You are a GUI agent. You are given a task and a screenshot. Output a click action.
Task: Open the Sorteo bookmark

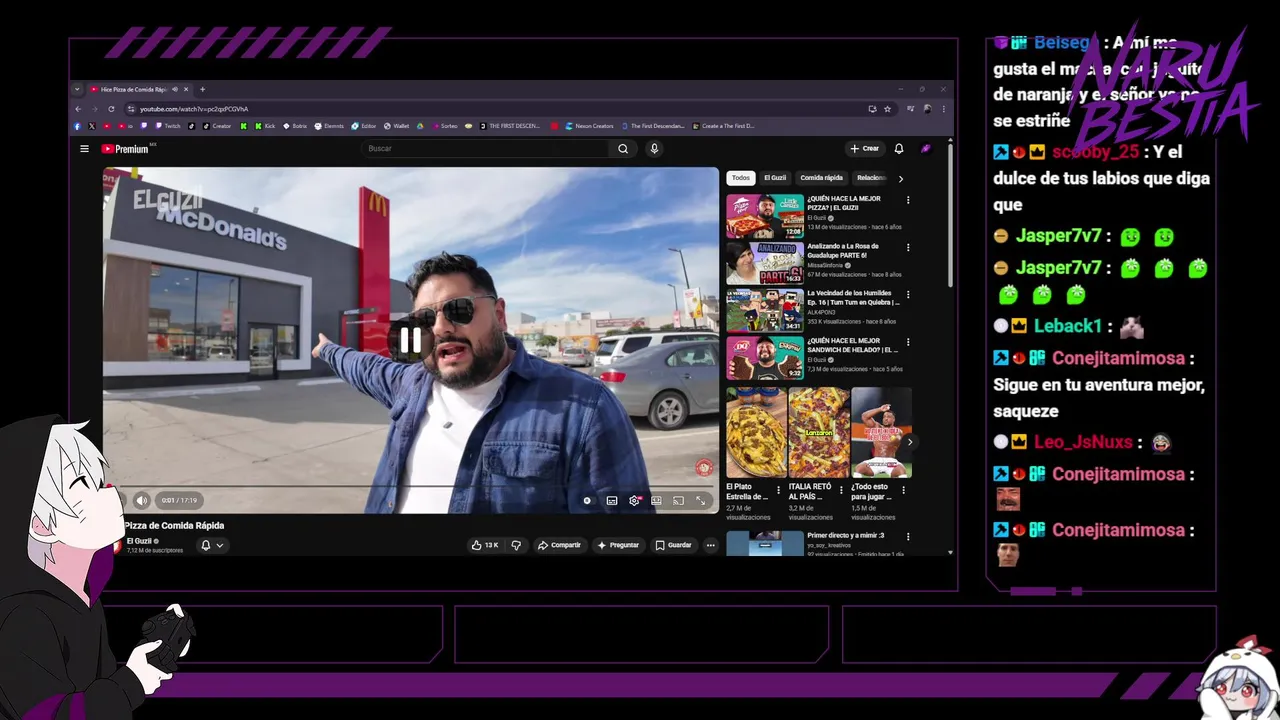(445, 126)
